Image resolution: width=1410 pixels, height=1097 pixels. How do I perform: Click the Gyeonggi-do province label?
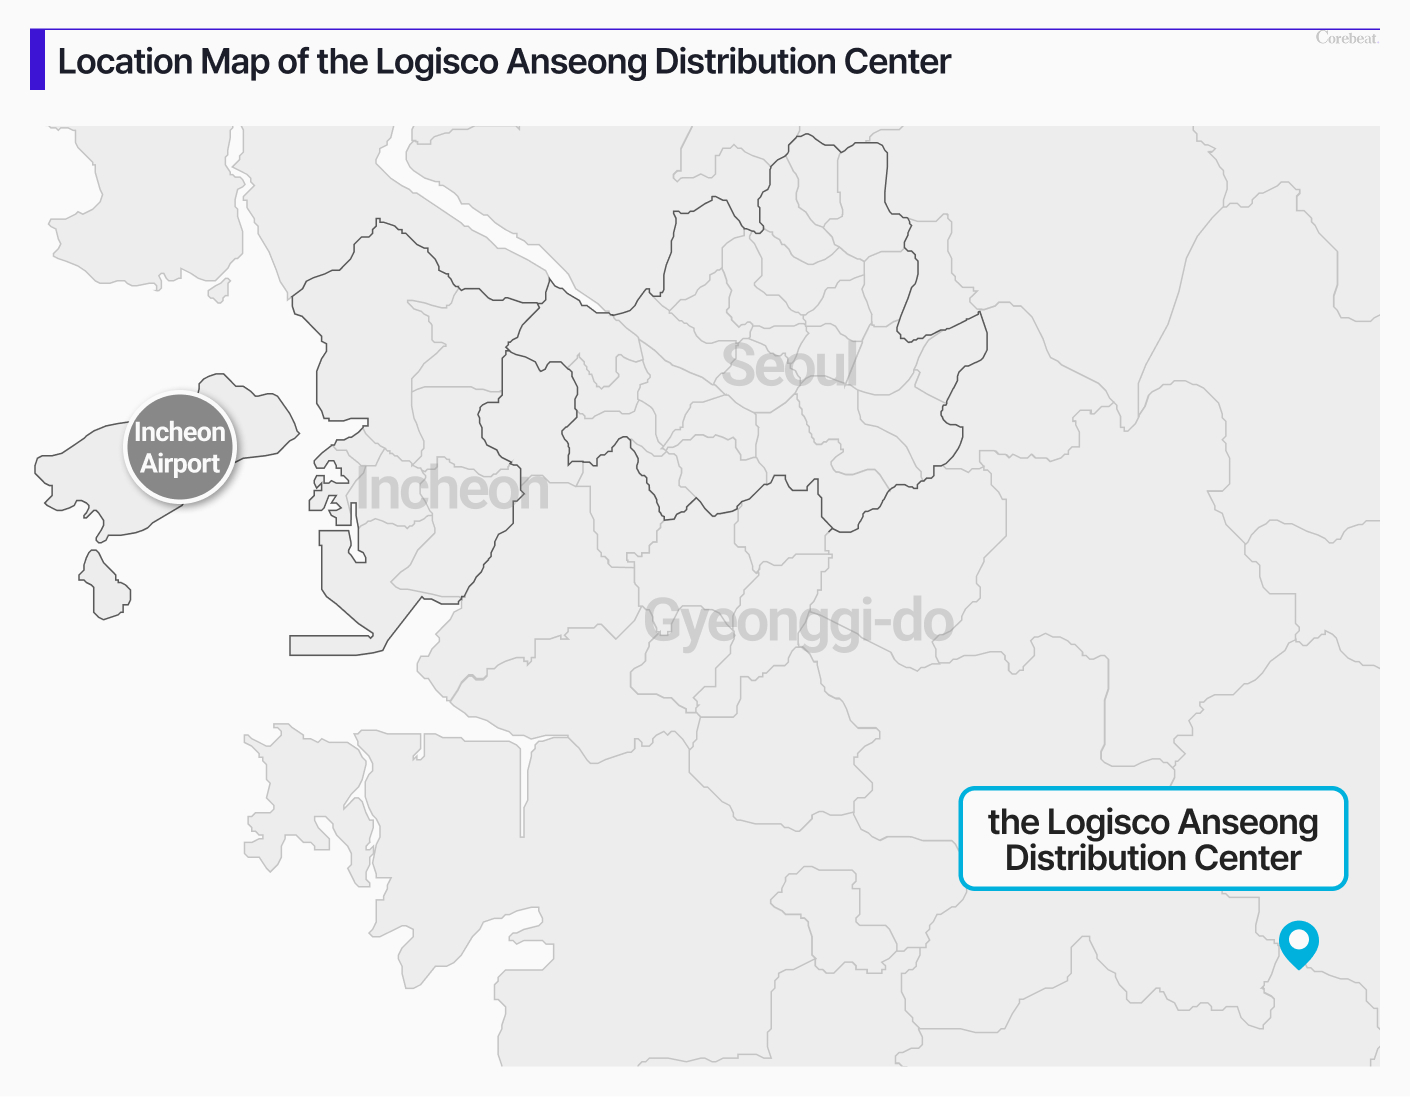pos(799,621)
